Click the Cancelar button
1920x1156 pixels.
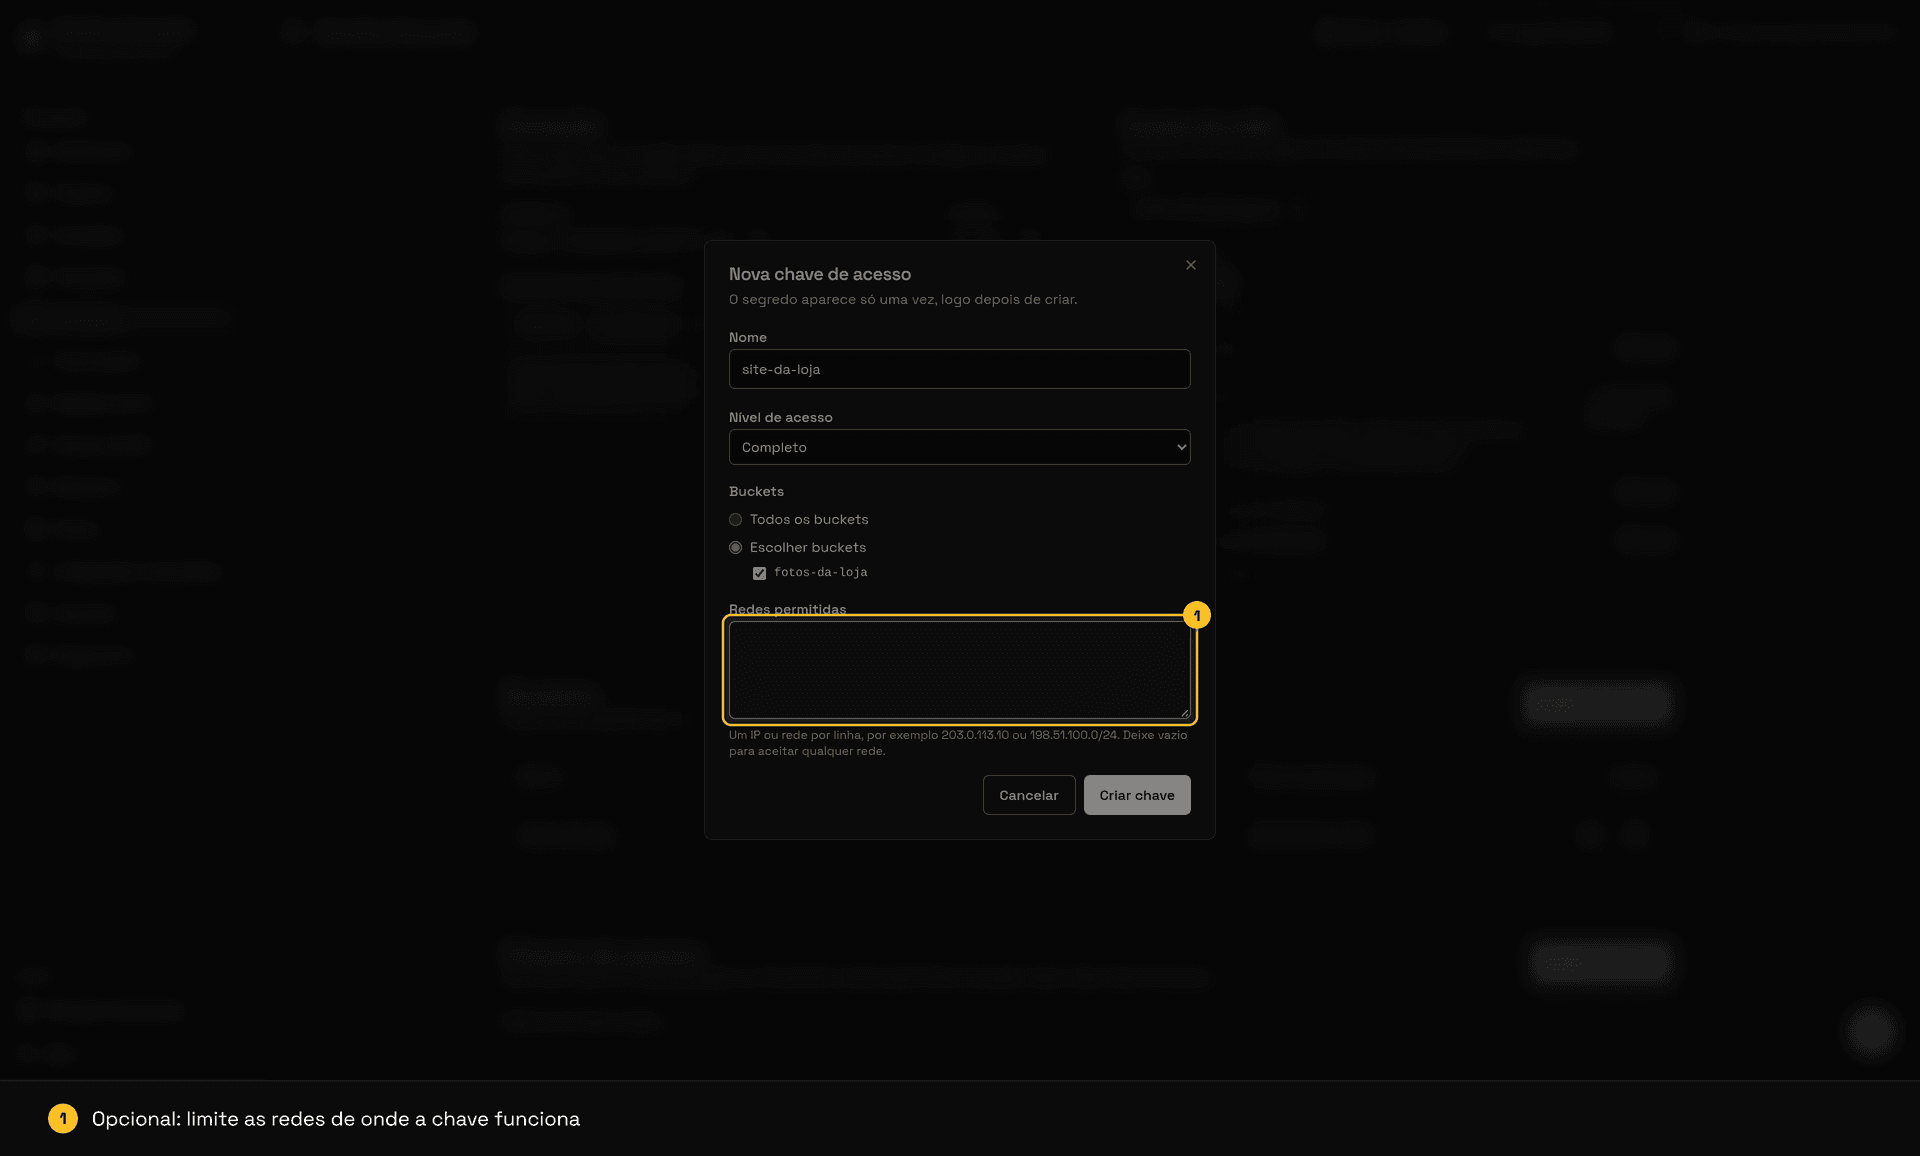1029,795
